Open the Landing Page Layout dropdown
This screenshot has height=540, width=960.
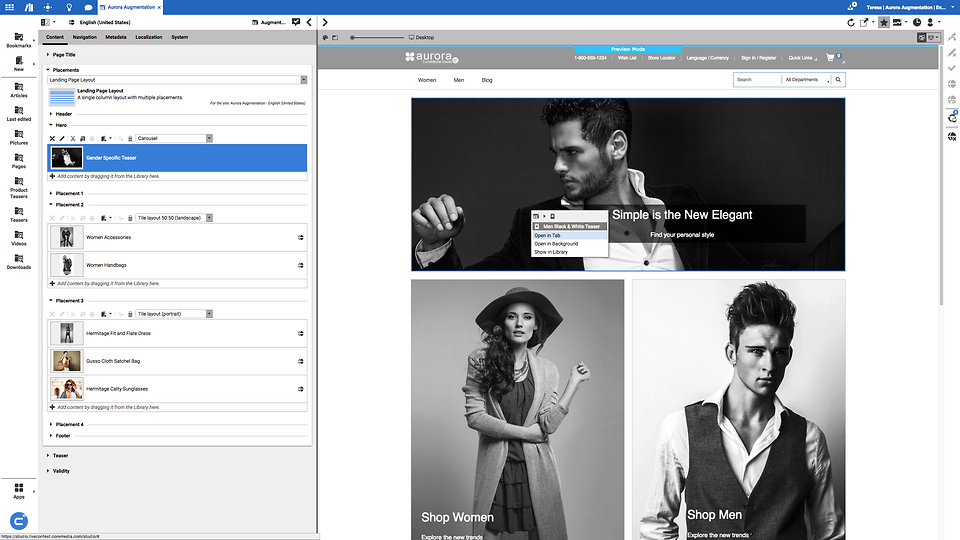click(178, 80)
